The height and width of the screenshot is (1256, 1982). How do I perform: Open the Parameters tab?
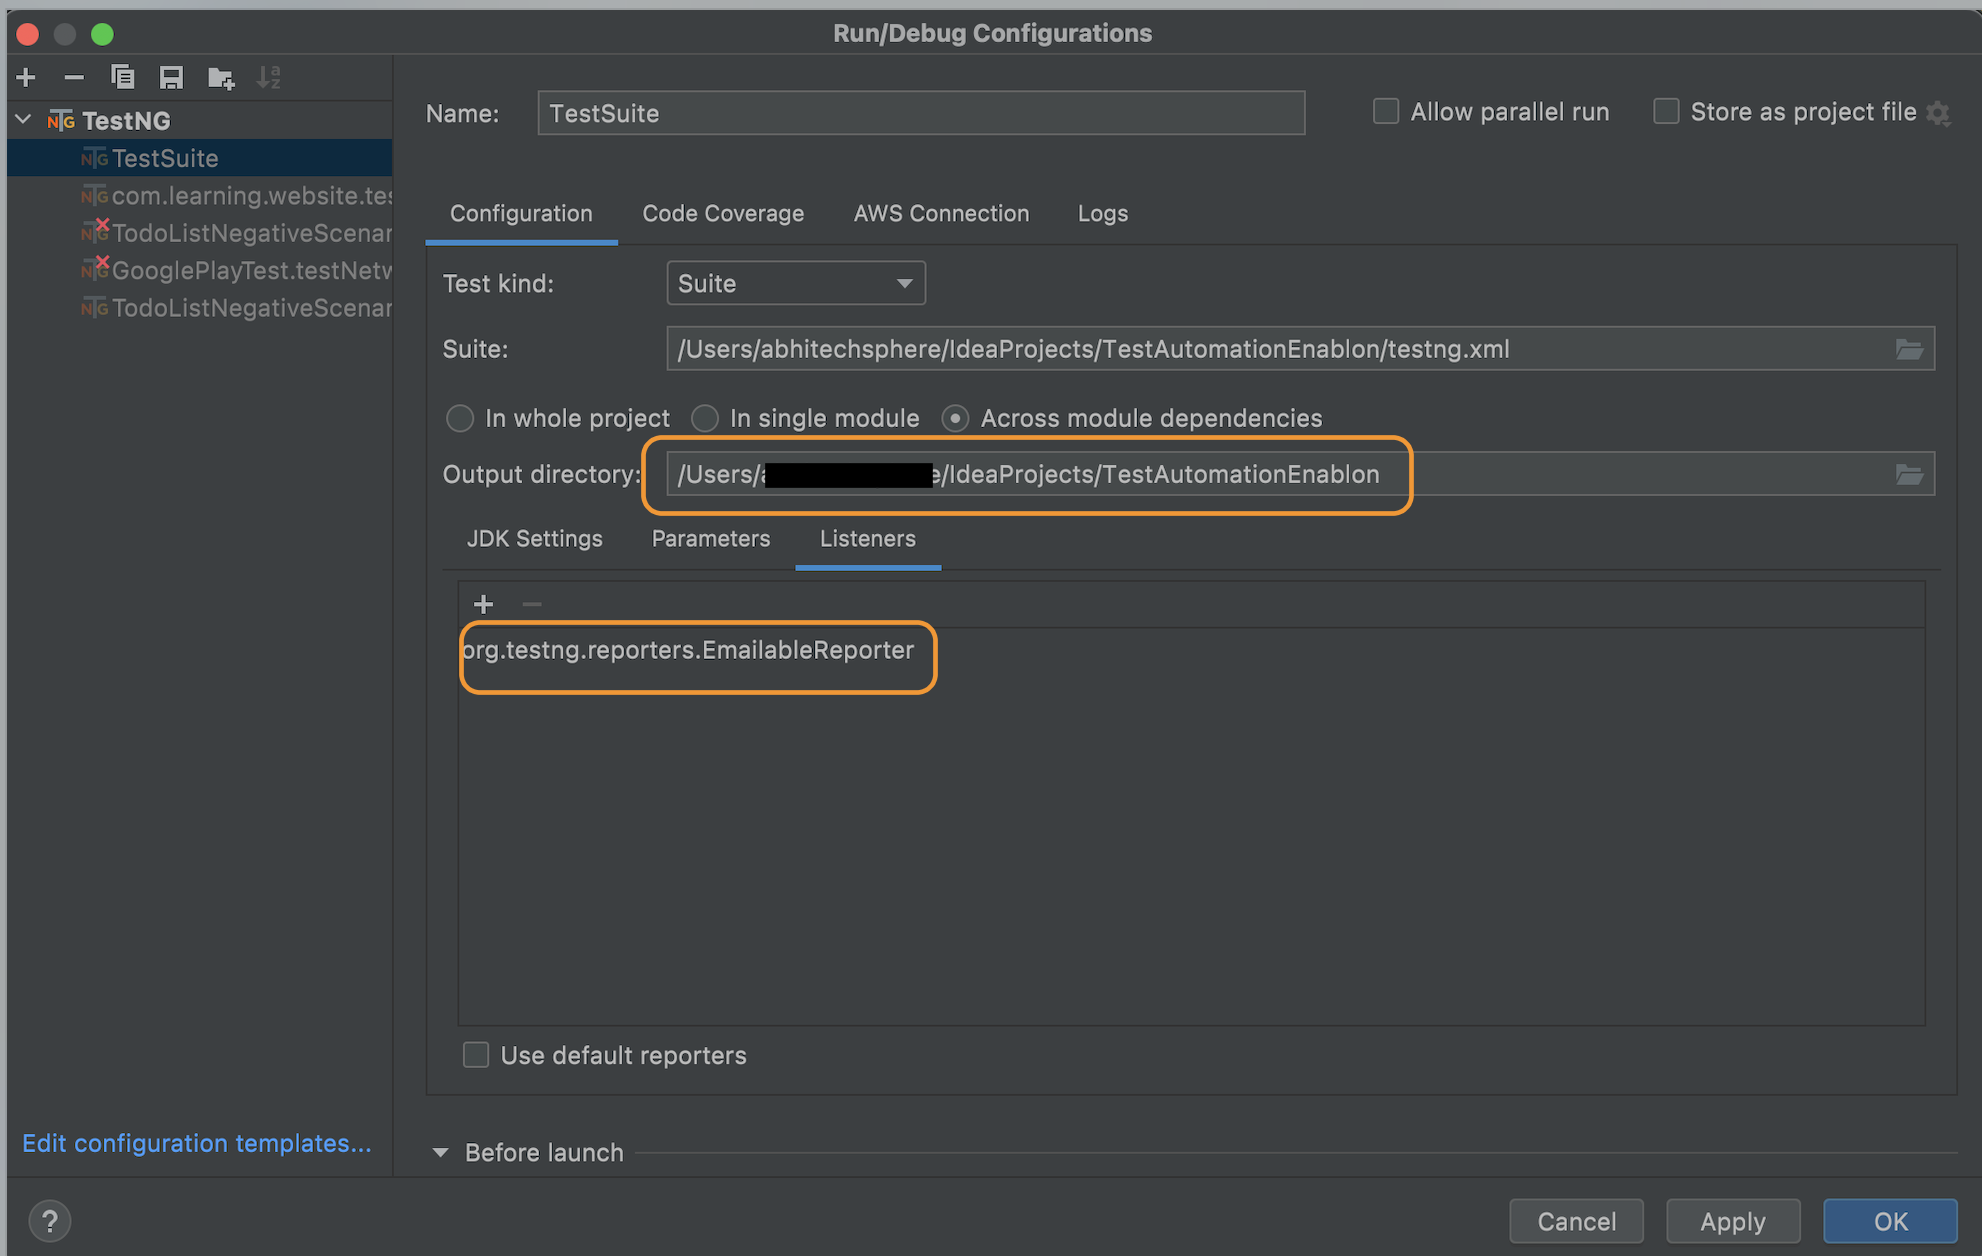point(711,538)
